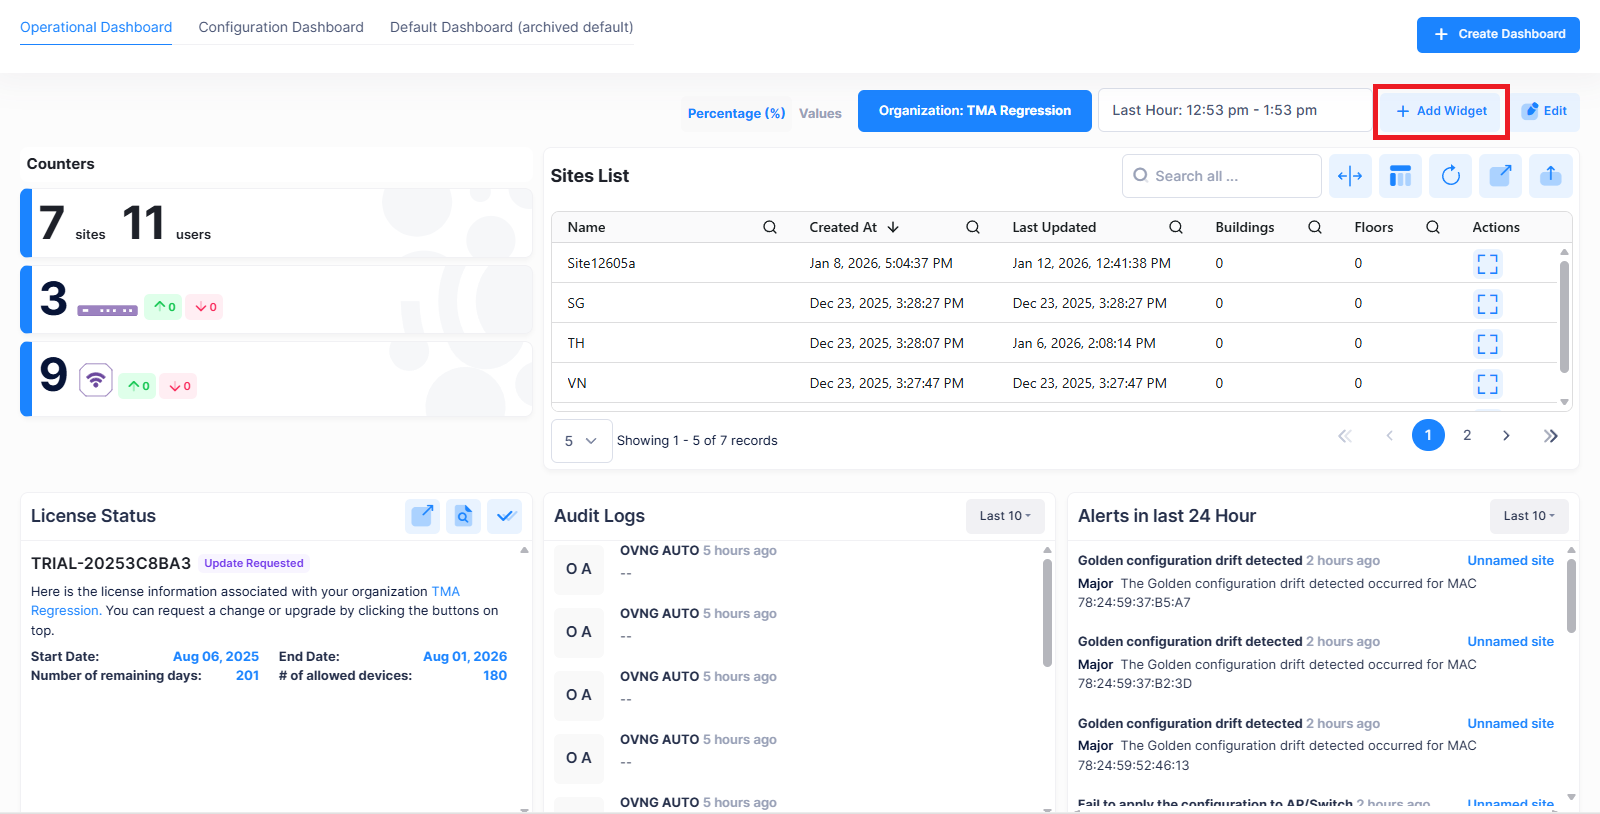Click the search icon in Name column

pyautogui.click(x=770, y=228)
